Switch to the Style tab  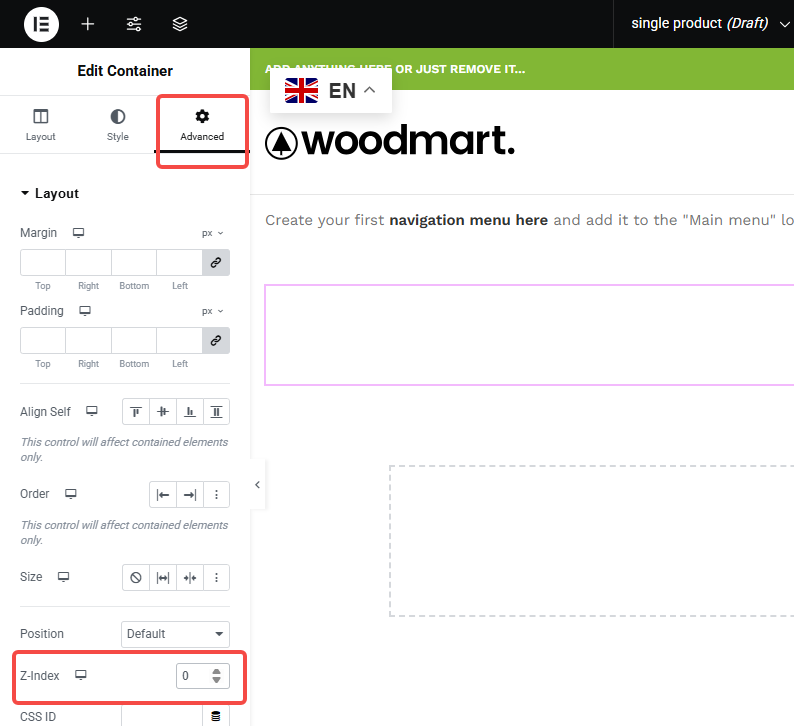click(x=118, y=125)
